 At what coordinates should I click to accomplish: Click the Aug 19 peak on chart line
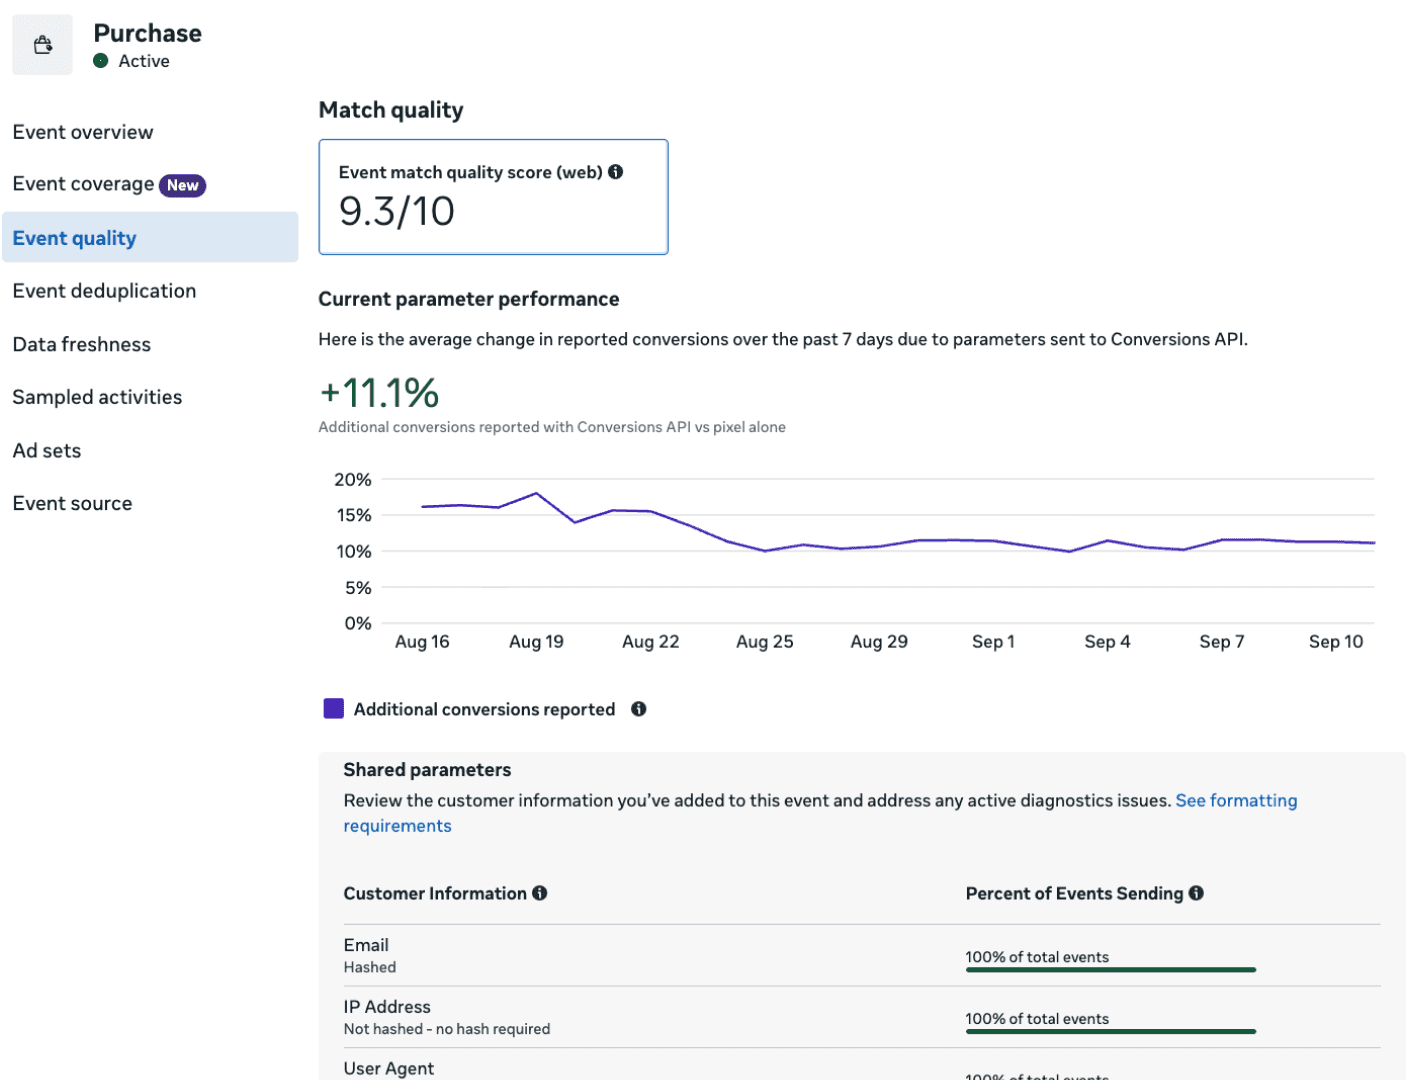[x=537, y=493]
